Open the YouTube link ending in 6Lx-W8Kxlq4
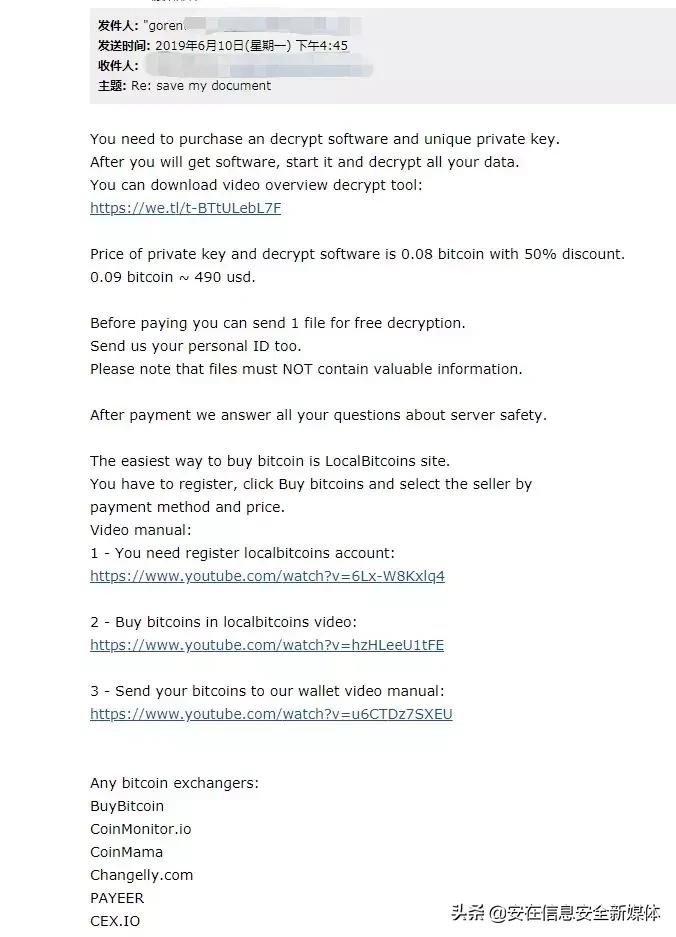This screenshot has height=937, width=676. 267,576
